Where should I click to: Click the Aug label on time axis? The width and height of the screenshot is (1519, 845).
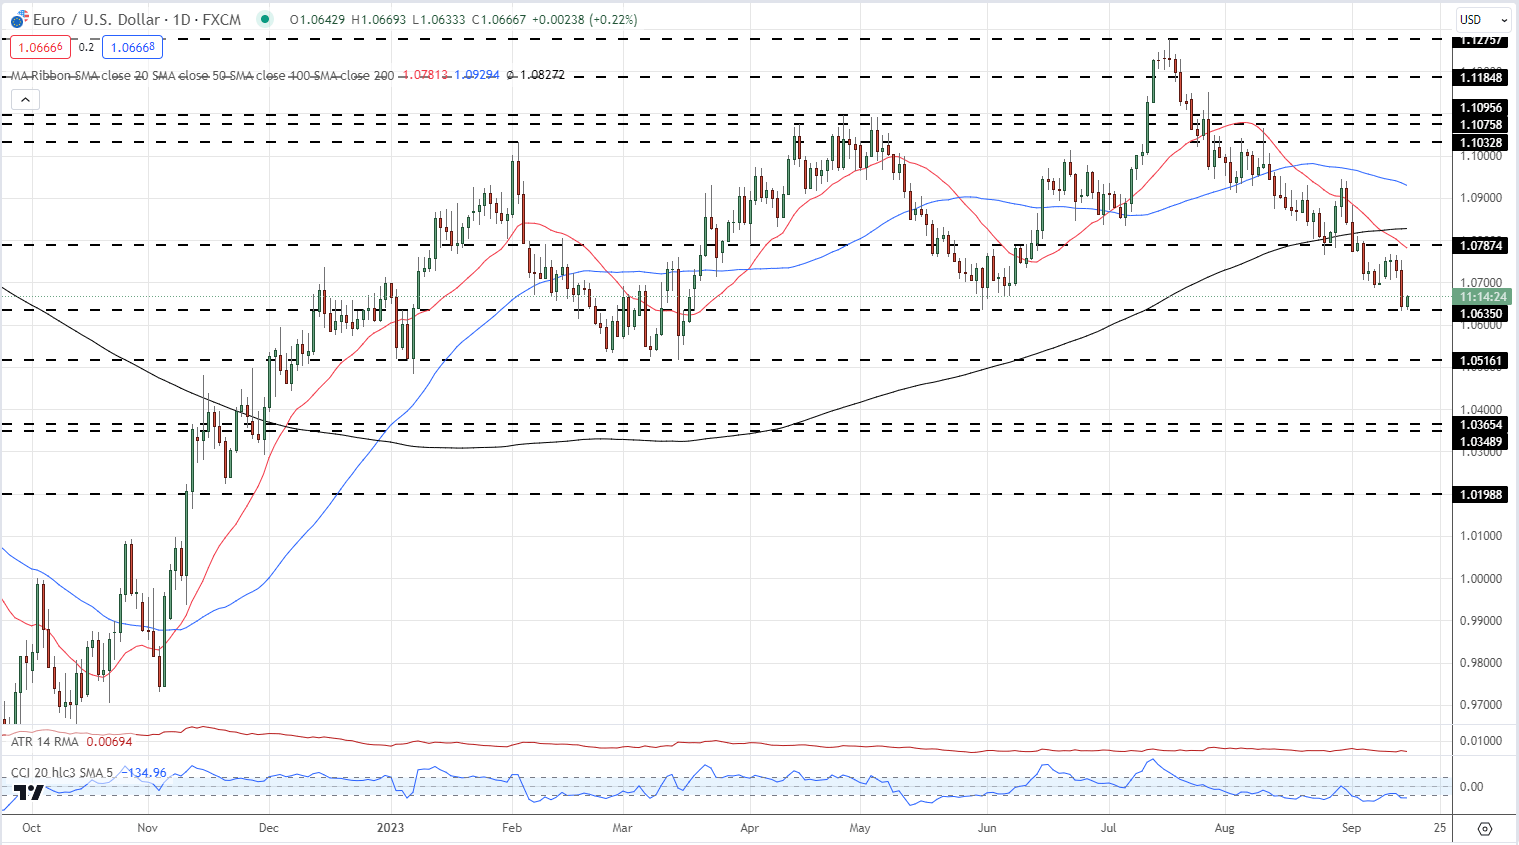pos(1225,828)
